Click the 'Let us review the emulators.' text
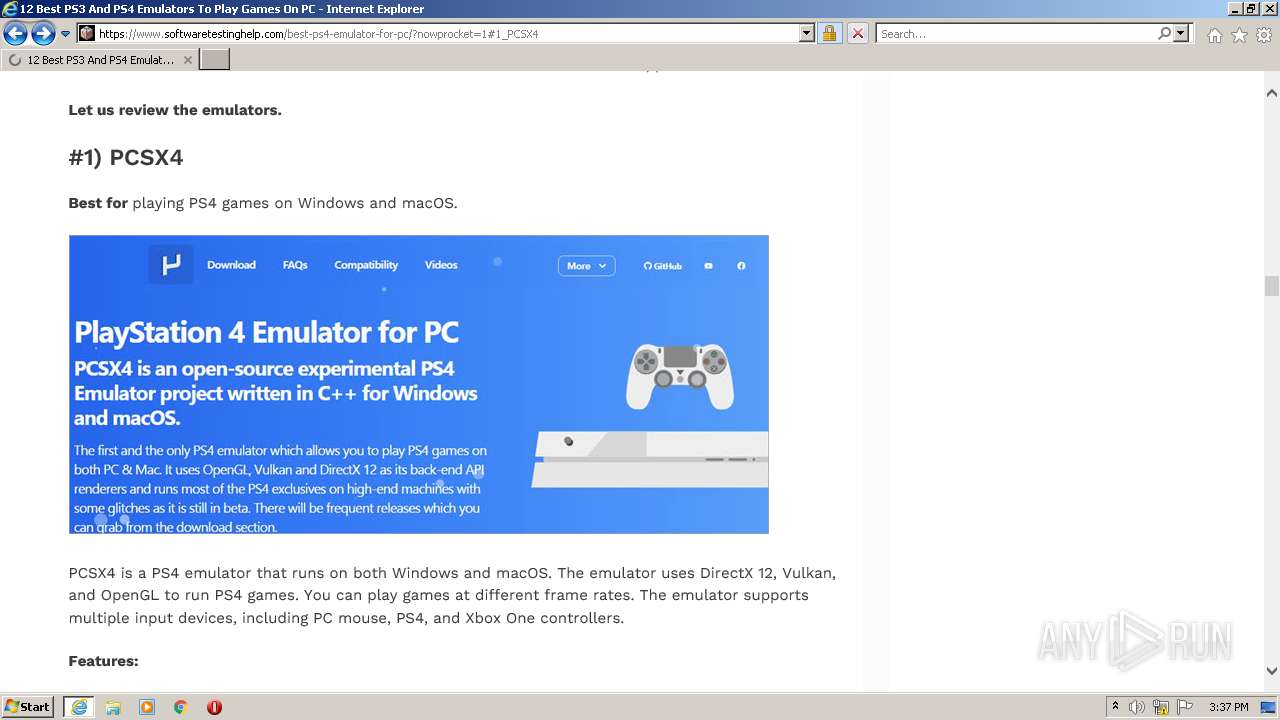This screenshot has height=720, width=1280. (175, 110)
